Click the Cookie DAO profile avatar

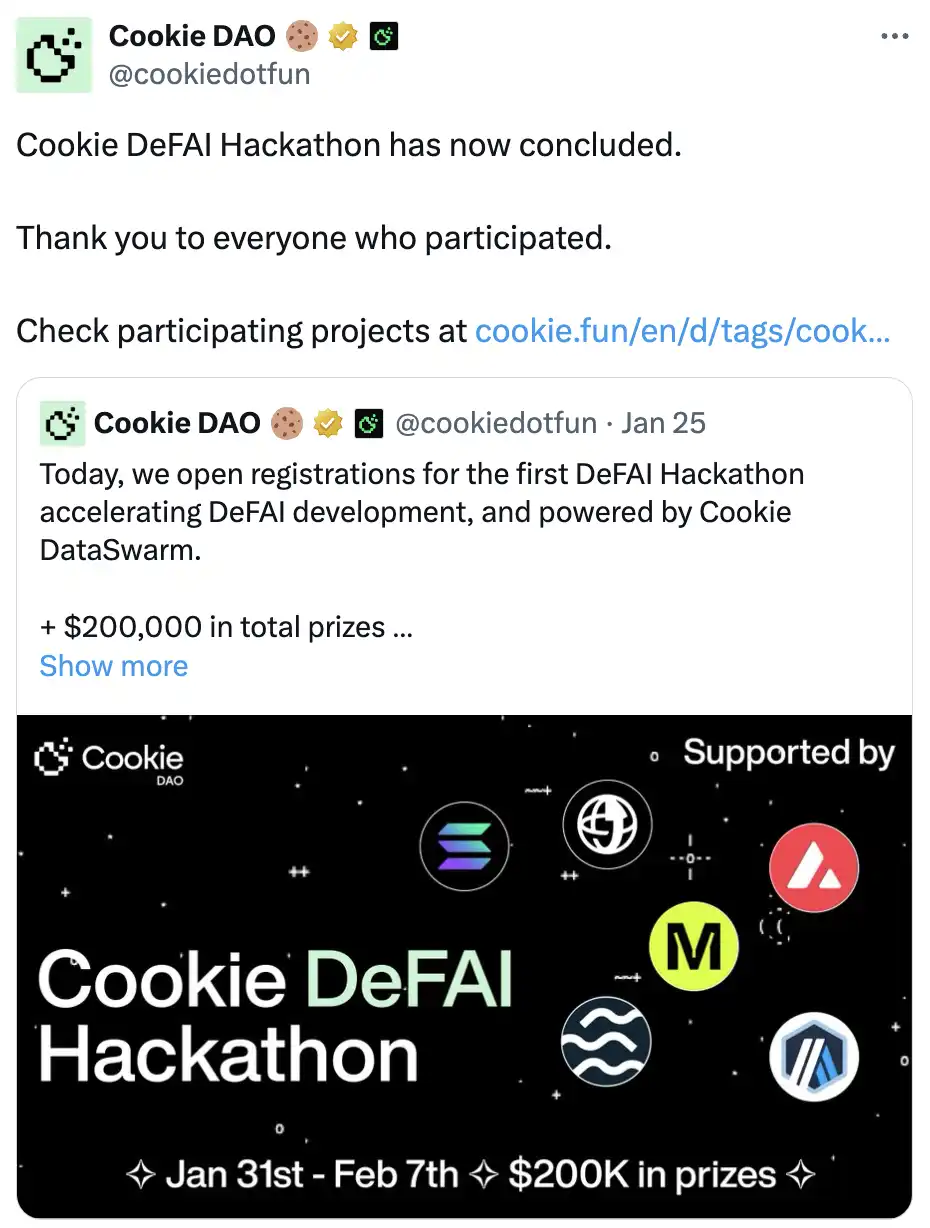click(x=54, y=55)
